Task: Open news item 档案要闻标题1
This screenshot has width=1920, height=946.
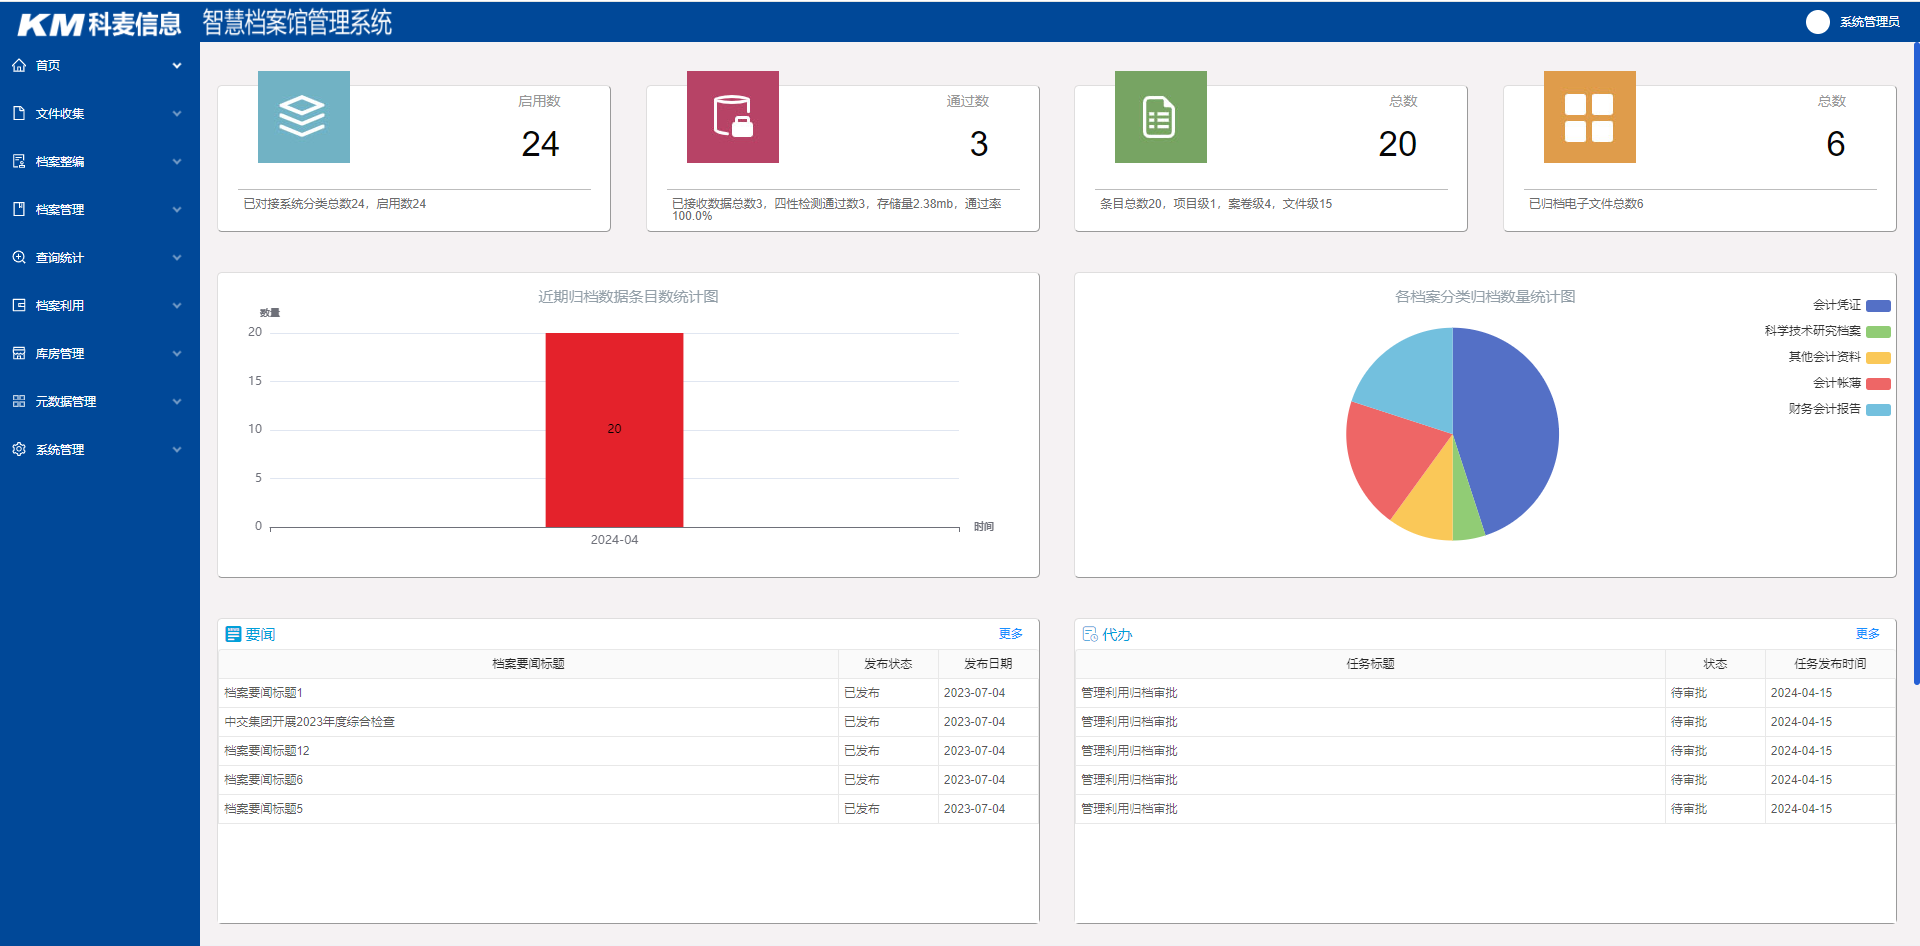Action: coord(264,693)
